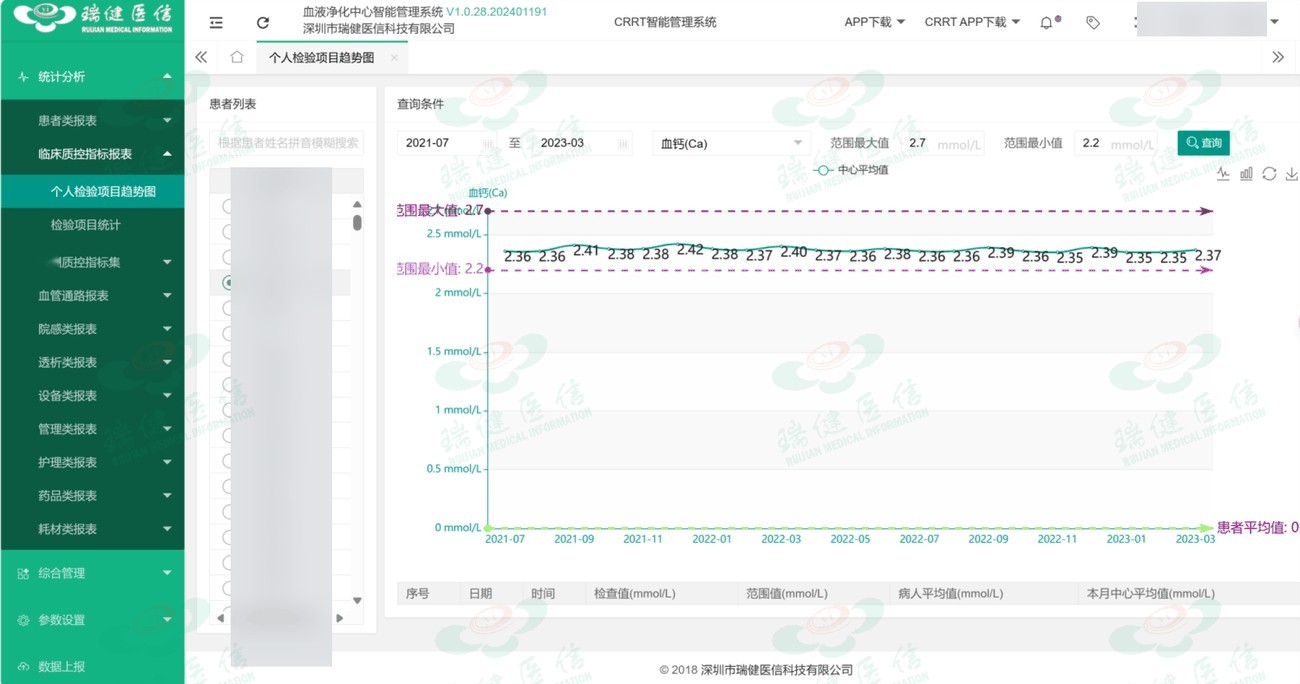
Task: Click the patient list horizontal scroll right arrow
Action: pyautogui.click(x=340, y=619)
